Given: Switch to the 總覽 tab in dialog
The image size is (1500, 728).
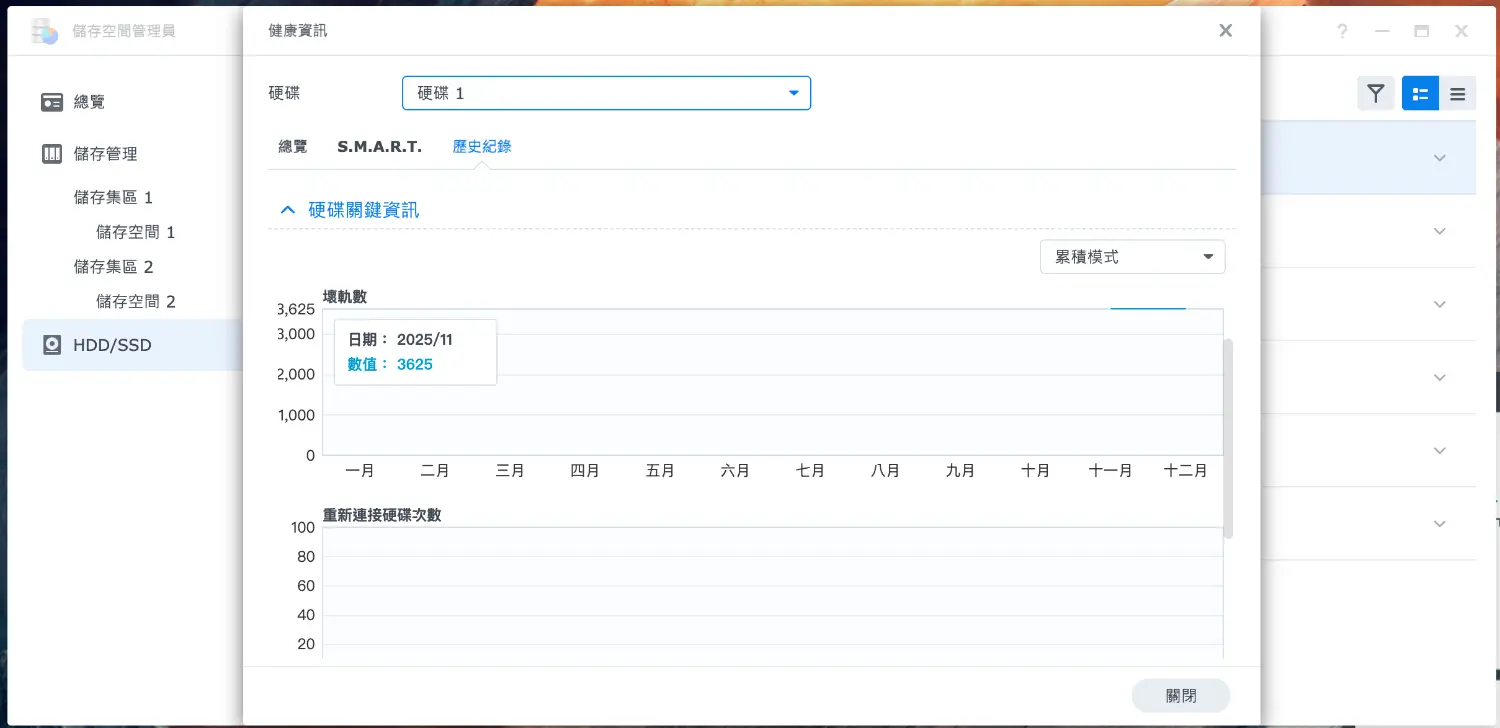Looking at the screenshot, I should 293,147.
